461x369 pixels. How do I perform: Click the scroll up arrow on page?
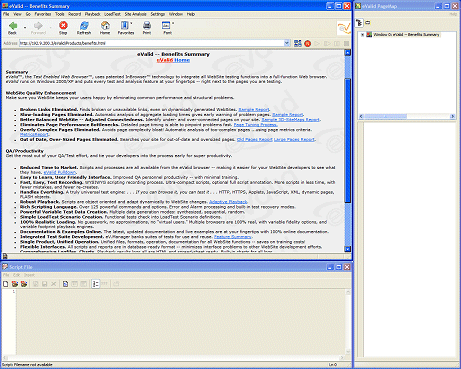tap(348, 53)
